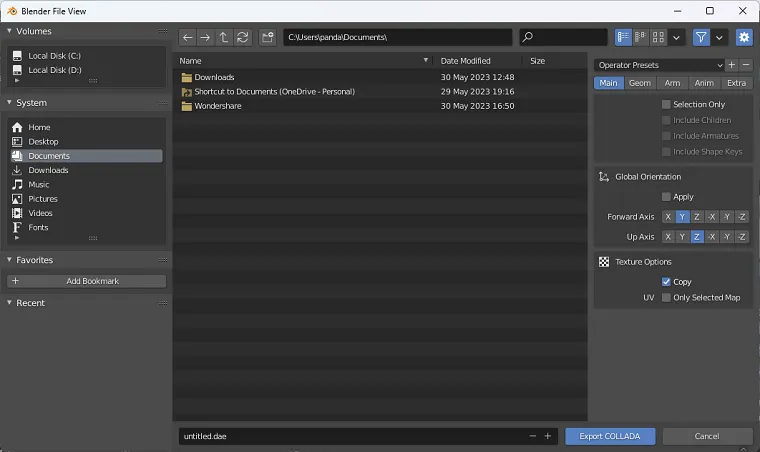Set Up Axis to -Z
The height and width of the screenshot is (452, 760).
[742, 237]
